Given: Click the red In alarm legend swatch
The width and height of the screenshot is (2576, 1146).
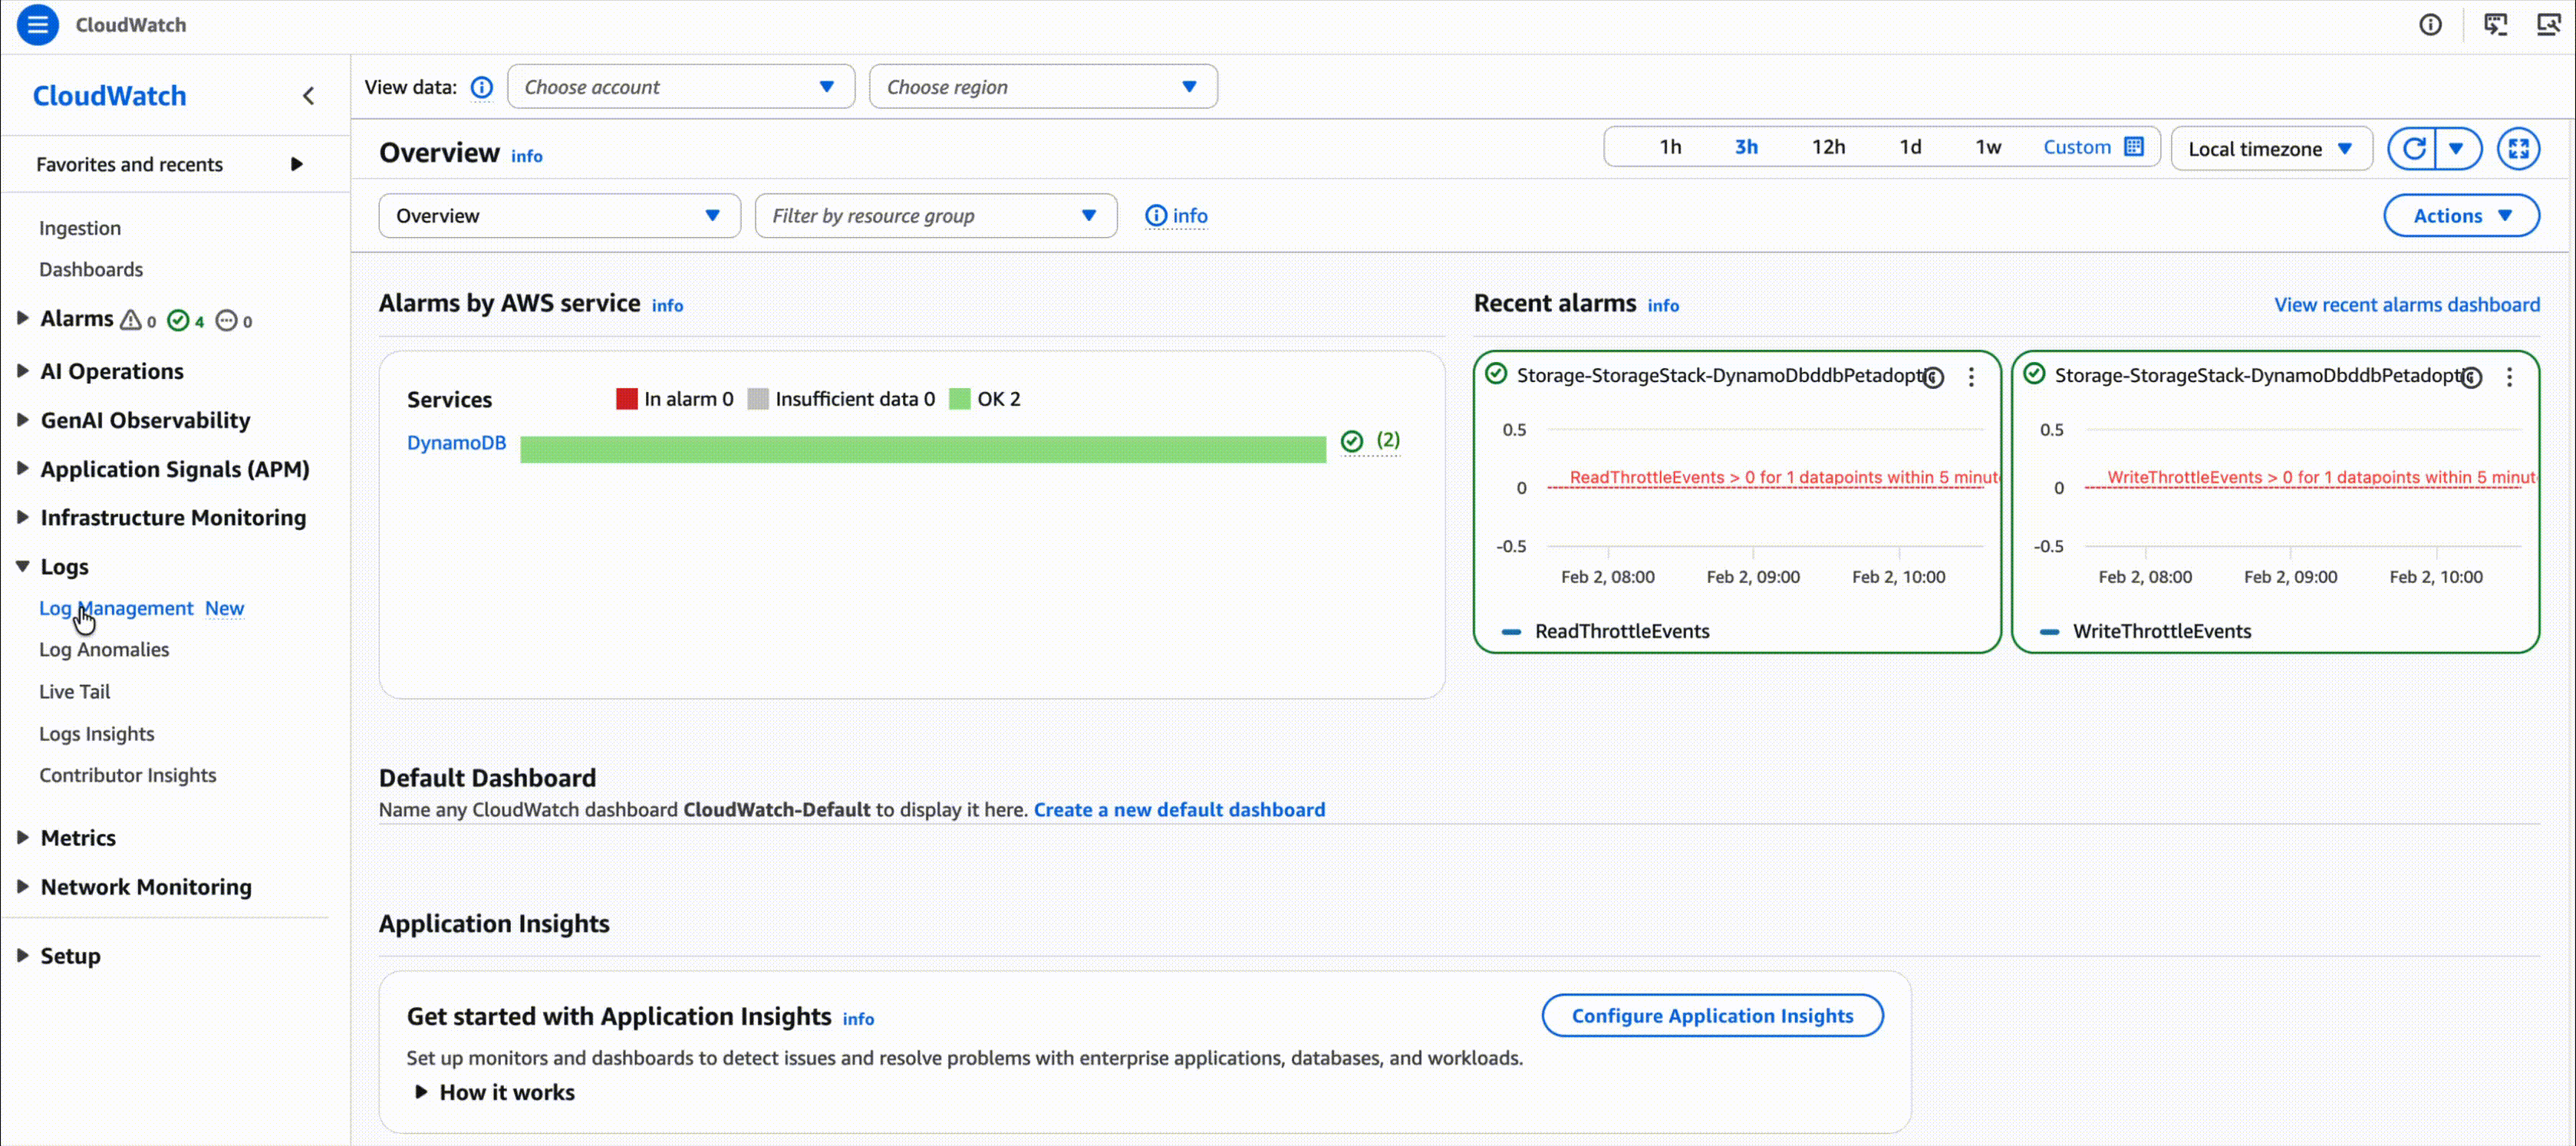Looking at the screenshot, I should (x=627, y=399).
